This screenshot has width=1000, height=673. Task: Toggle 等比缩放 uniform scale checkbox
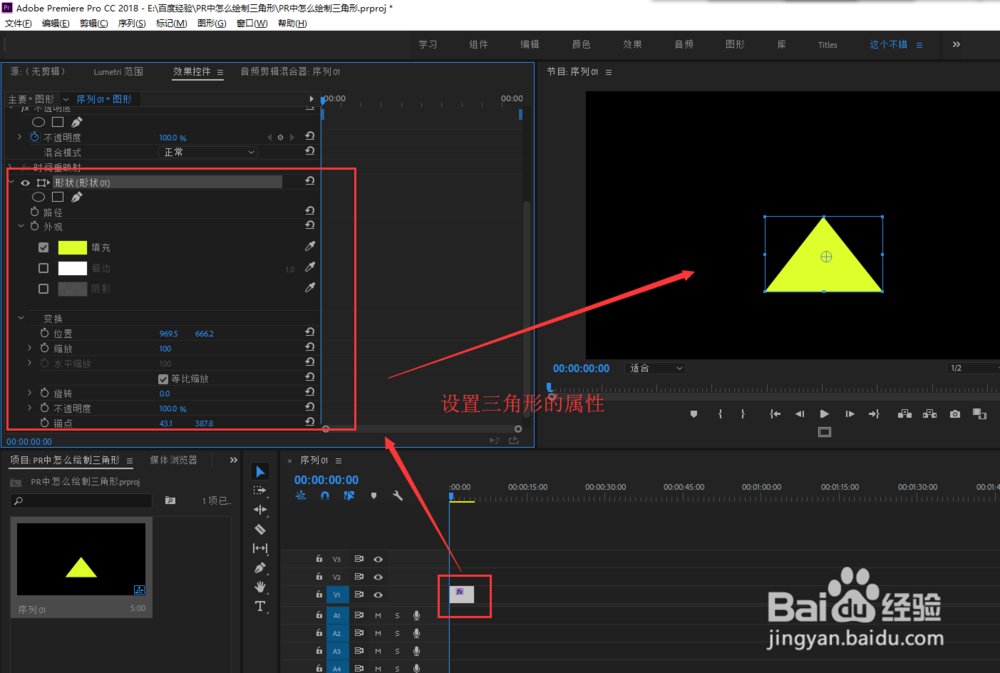coord(163,379)
